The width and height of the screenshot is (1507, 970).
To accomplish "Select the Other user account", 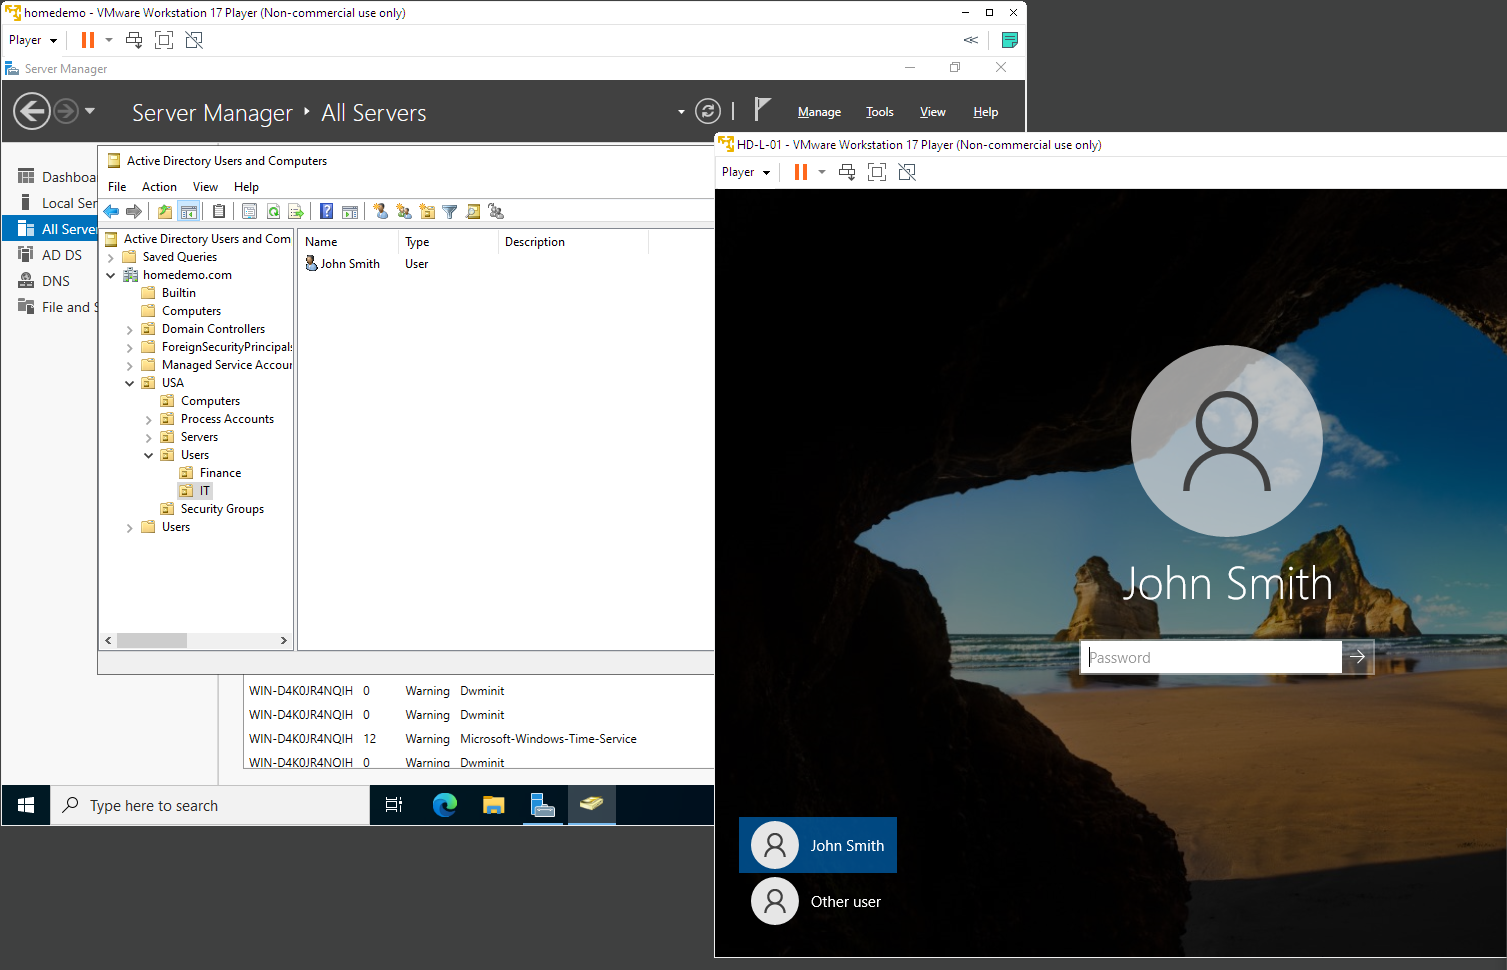I will [x=844, y=901].
